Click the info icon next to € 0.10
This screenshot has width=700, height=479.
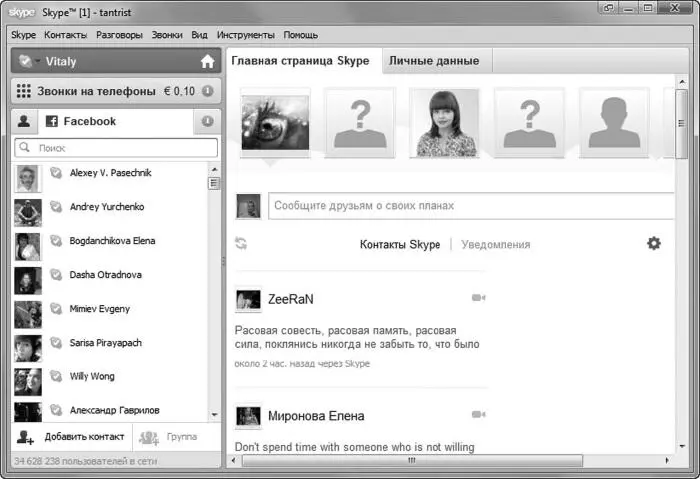(208, 91)
